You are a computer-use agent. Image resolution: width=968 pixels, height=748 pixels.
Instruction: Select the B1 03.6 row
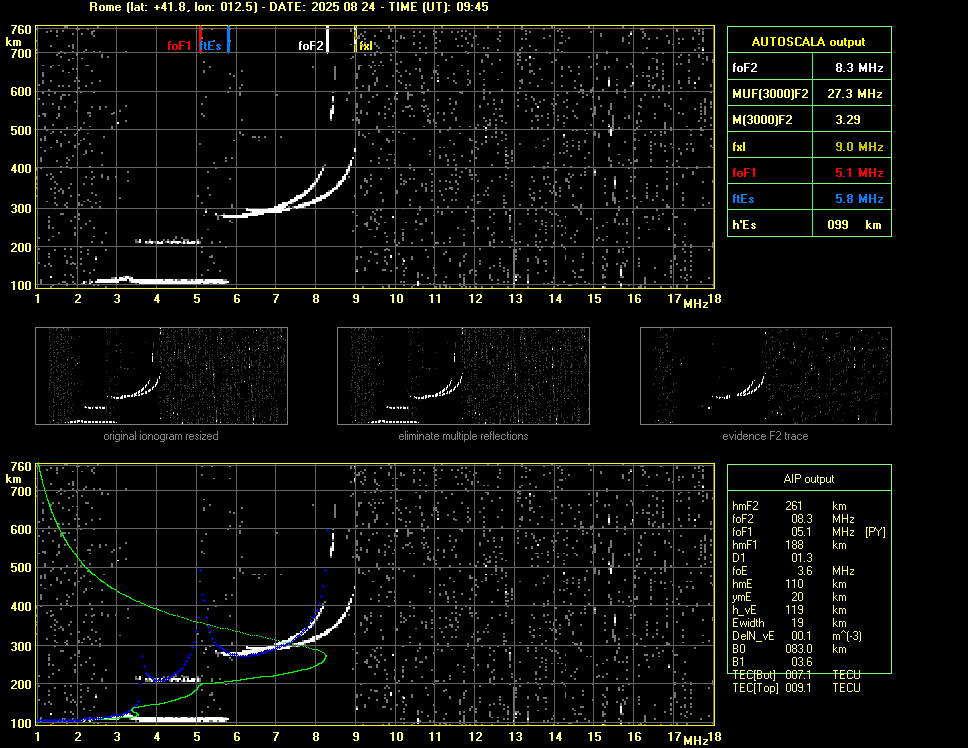pyautogui.click(x=772, y=662)
